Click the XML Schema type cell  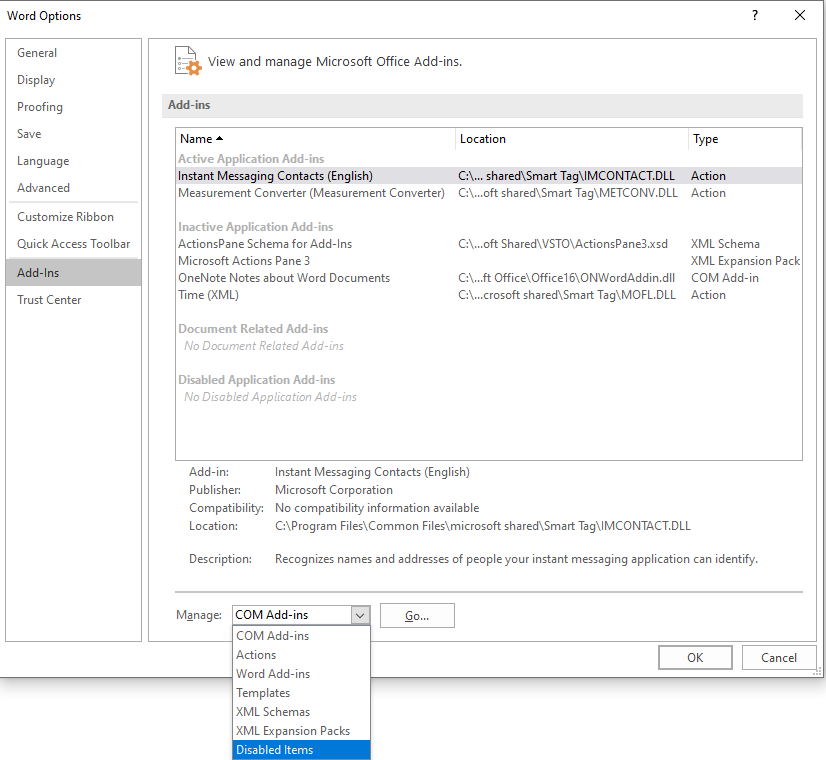[x=725, y=244]
